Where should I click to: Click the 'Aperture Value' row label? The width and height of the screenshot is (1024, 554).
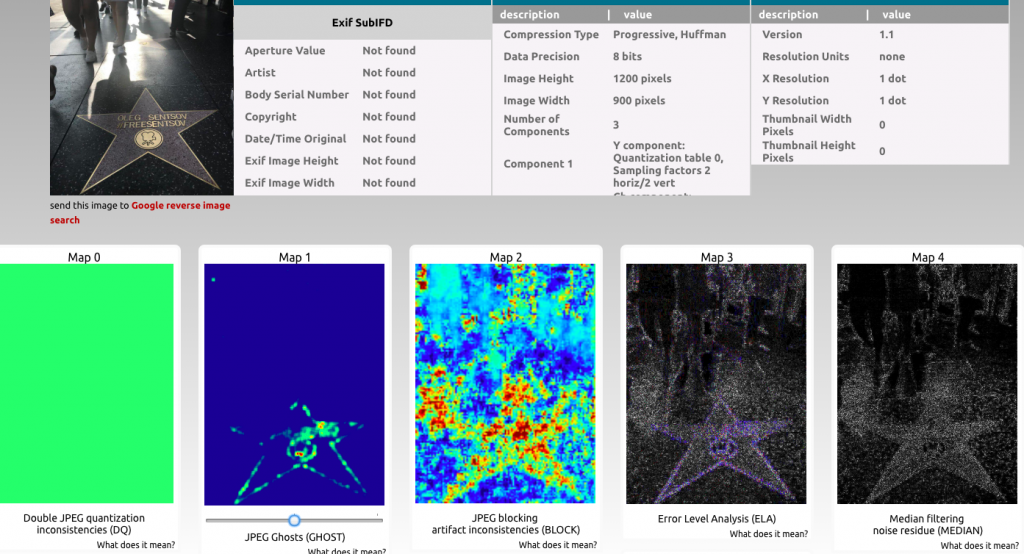click(x=285, y=50)
